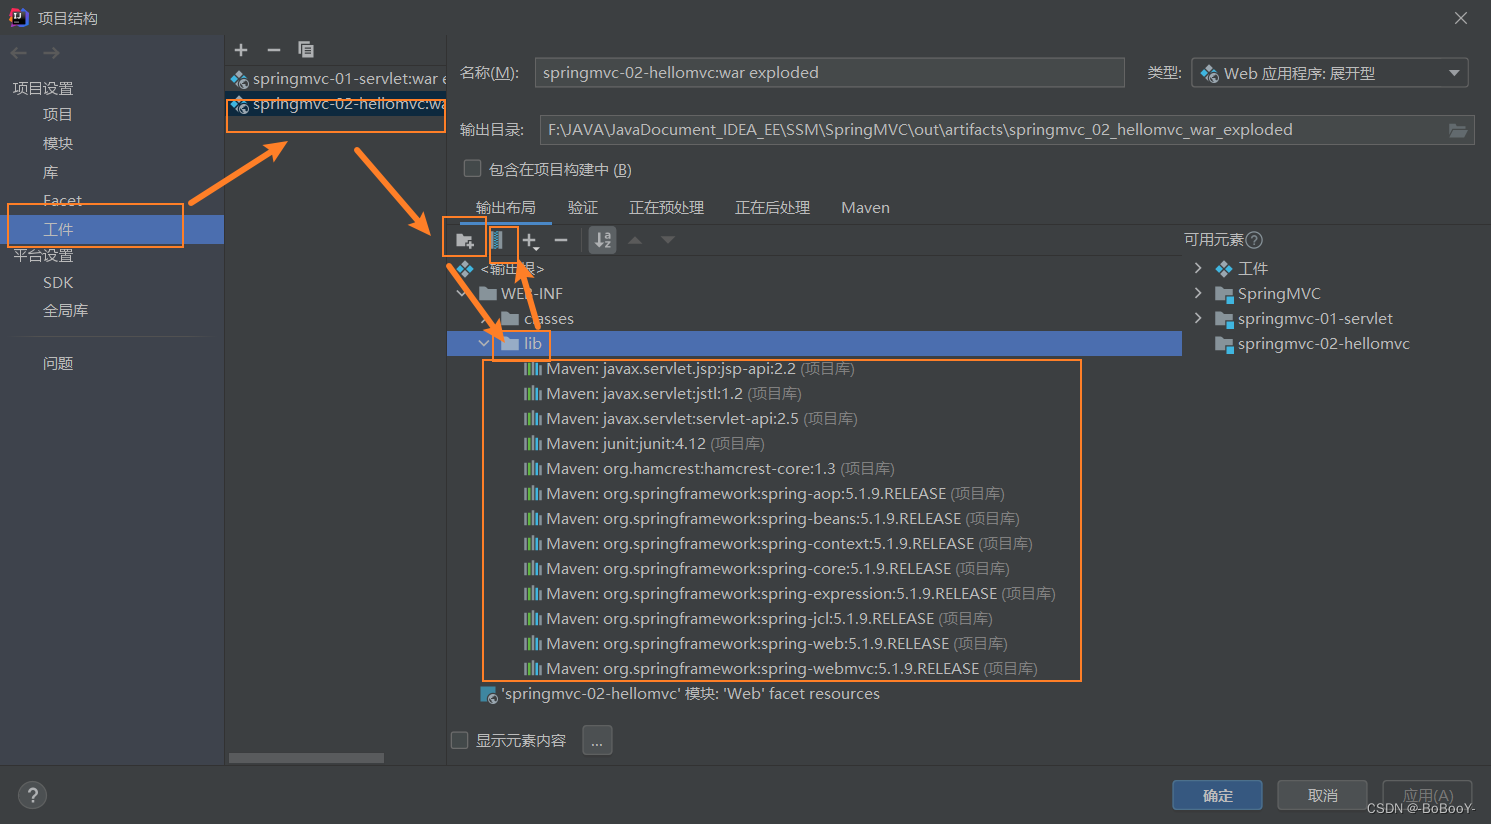Open 模块 settings in sidebar
Image resolution: width=1491 pixels, height=824 pixels.
click(58, 144)
